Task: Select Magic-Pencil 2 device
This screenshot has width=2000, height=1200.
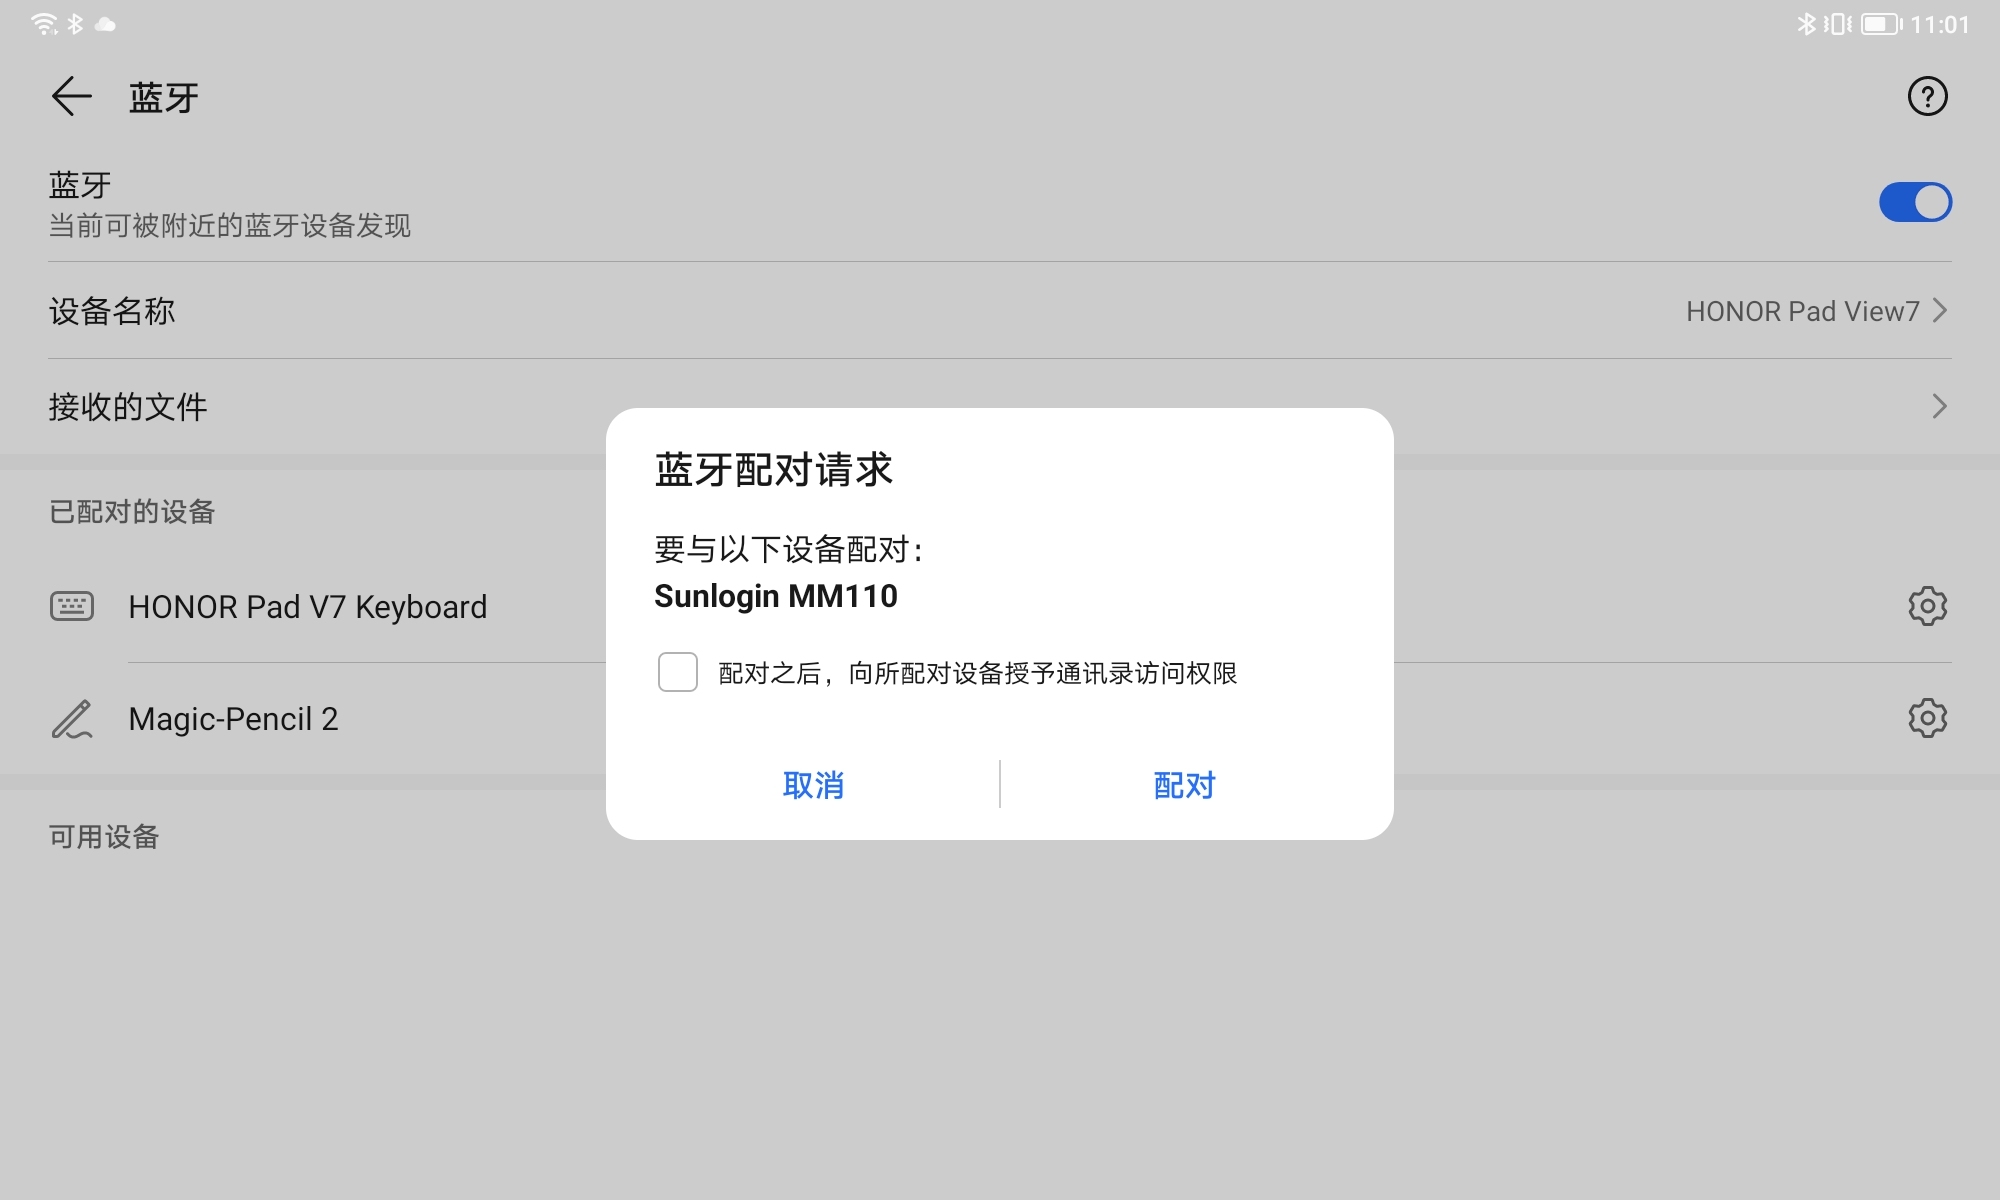Action: (234, 719)
